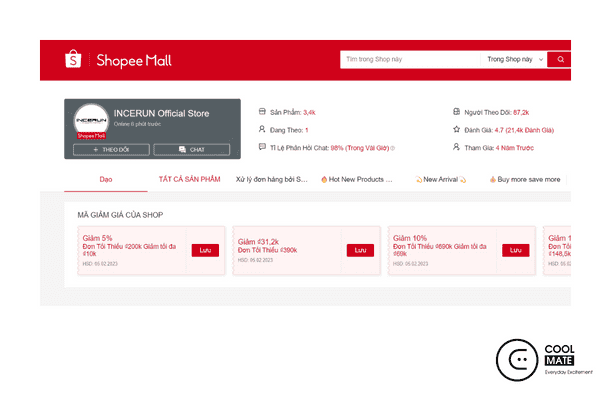
Task: Focus the 'Tìm trong Shop này' search field
Action: click(408, 60)
